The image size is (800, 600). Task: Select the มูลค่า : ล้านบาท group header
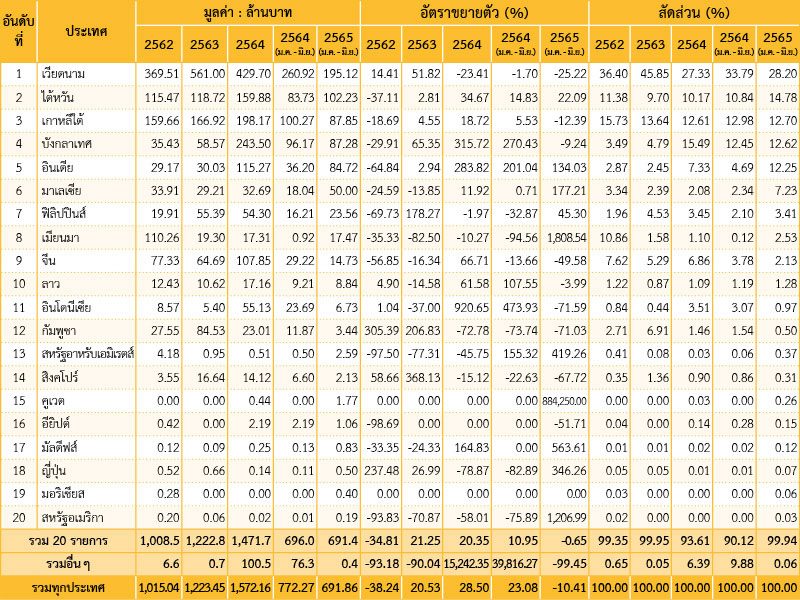click(248, 12)
